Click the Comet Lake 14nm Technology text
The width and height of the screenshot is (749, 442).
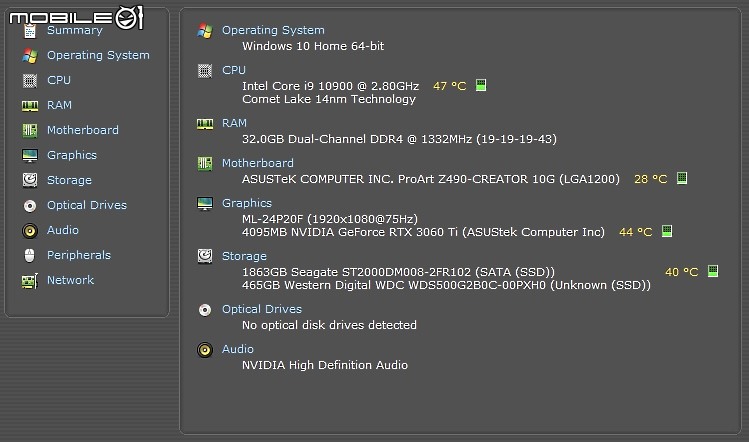click(329, 99)
